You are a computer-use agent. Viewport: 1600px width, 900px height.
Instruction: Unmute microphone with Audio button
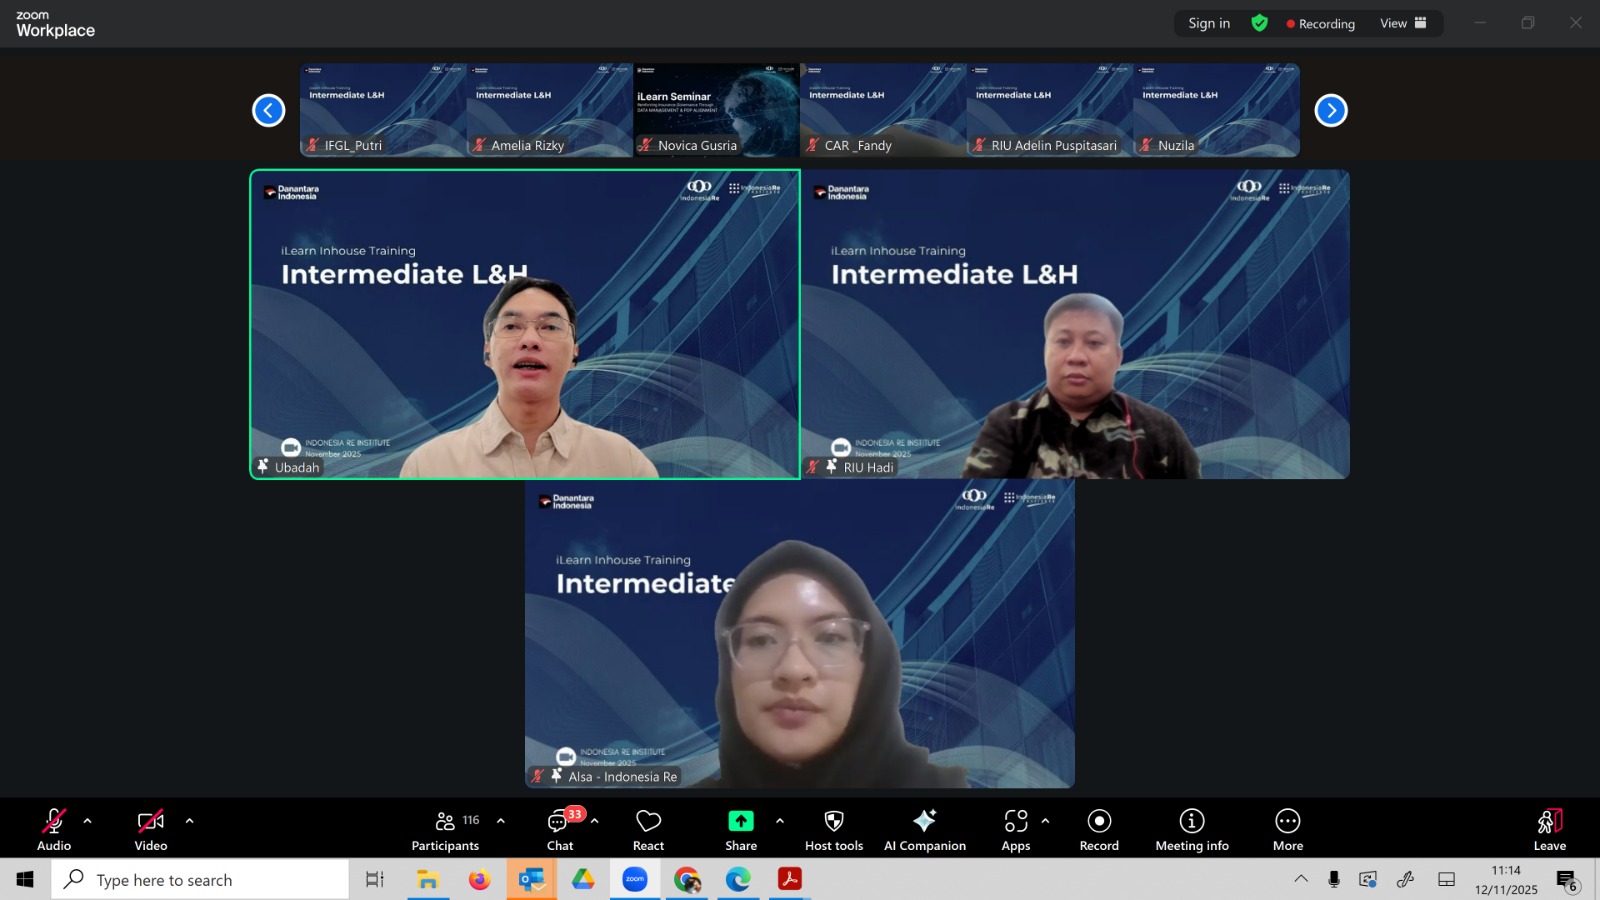[54, 830]
